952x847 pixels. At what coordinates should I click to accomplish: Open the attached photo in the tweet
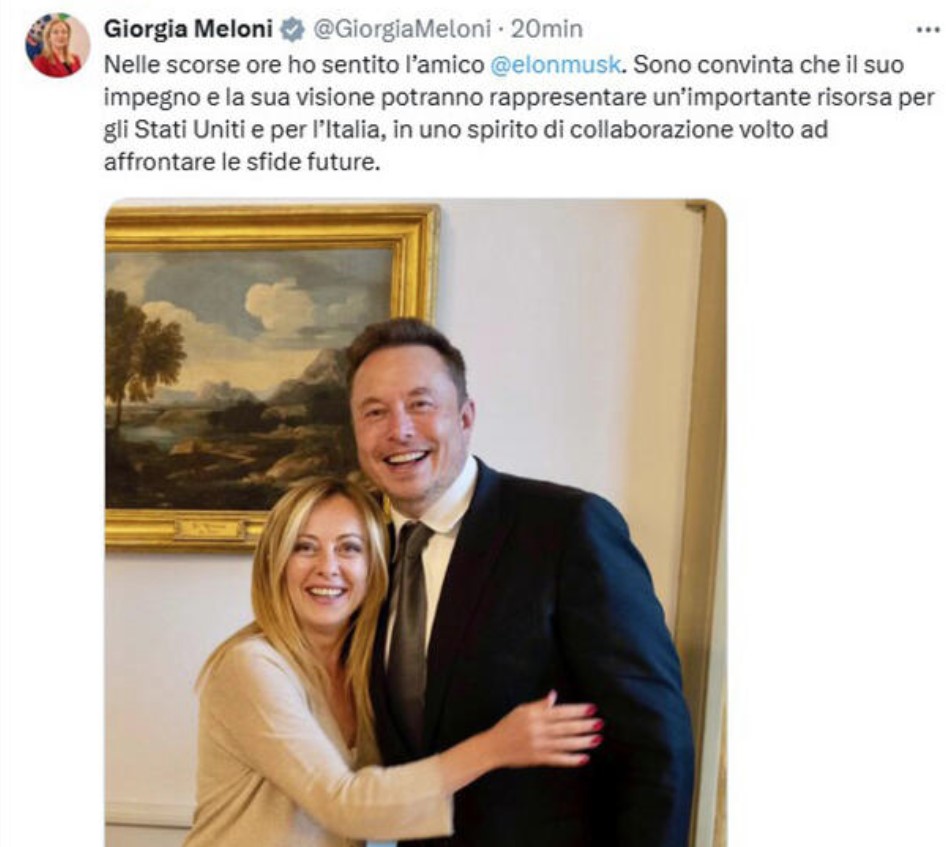coord(416,522)
